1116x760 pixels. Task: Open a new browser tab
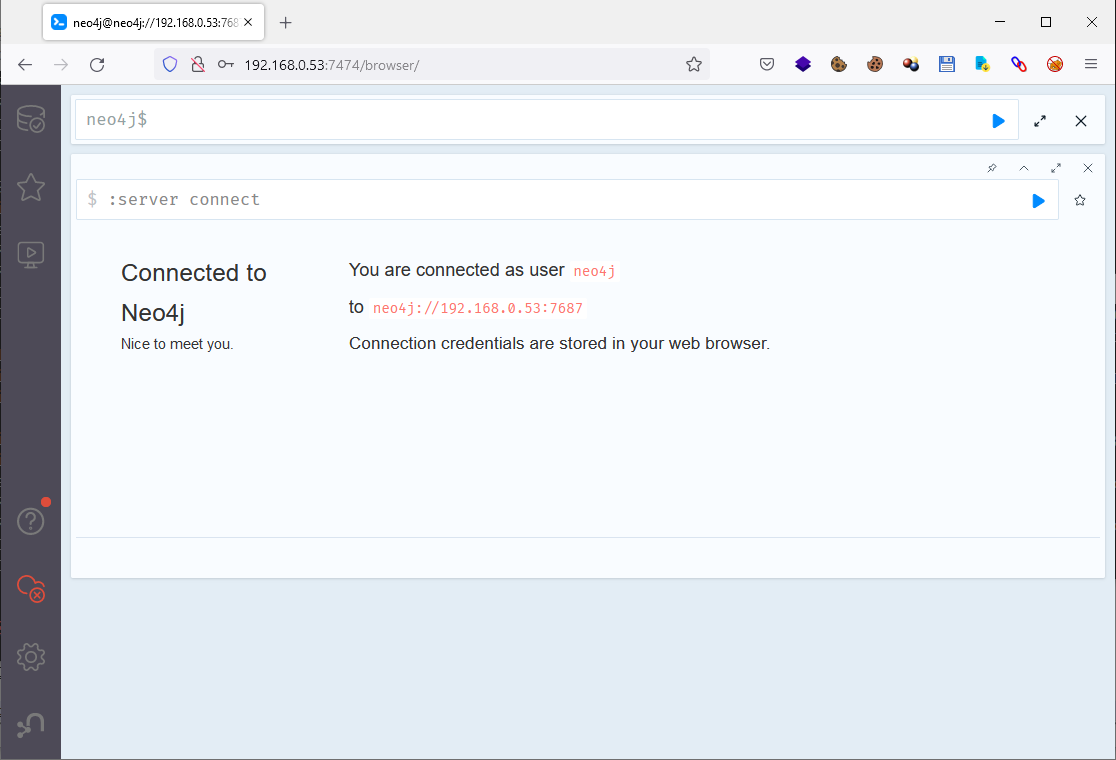[286, 22]
